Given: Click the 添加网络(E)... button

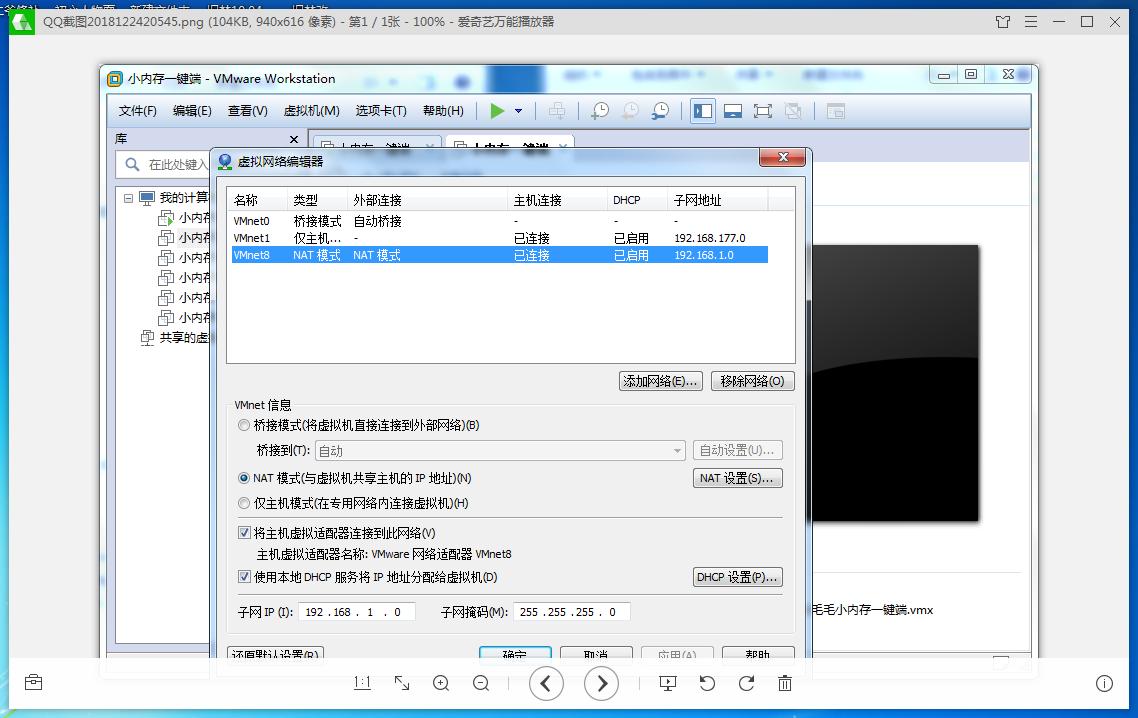Looking at the screenshot, I should [660, 381].
